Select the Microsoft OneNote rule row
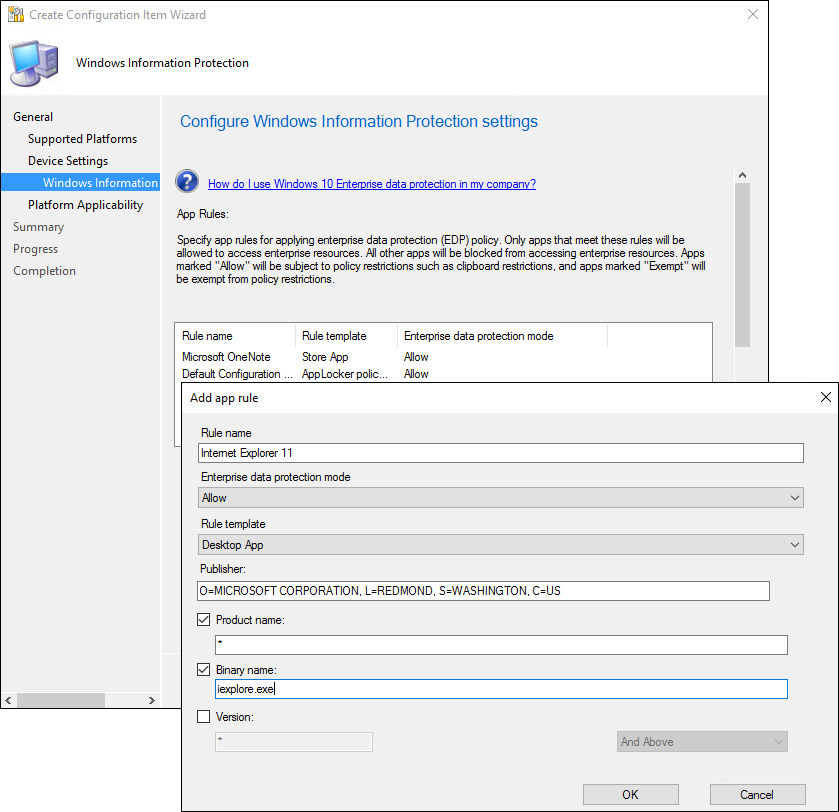Image resolution: width=839 pixels, height=812 pixels. [226, 357]
